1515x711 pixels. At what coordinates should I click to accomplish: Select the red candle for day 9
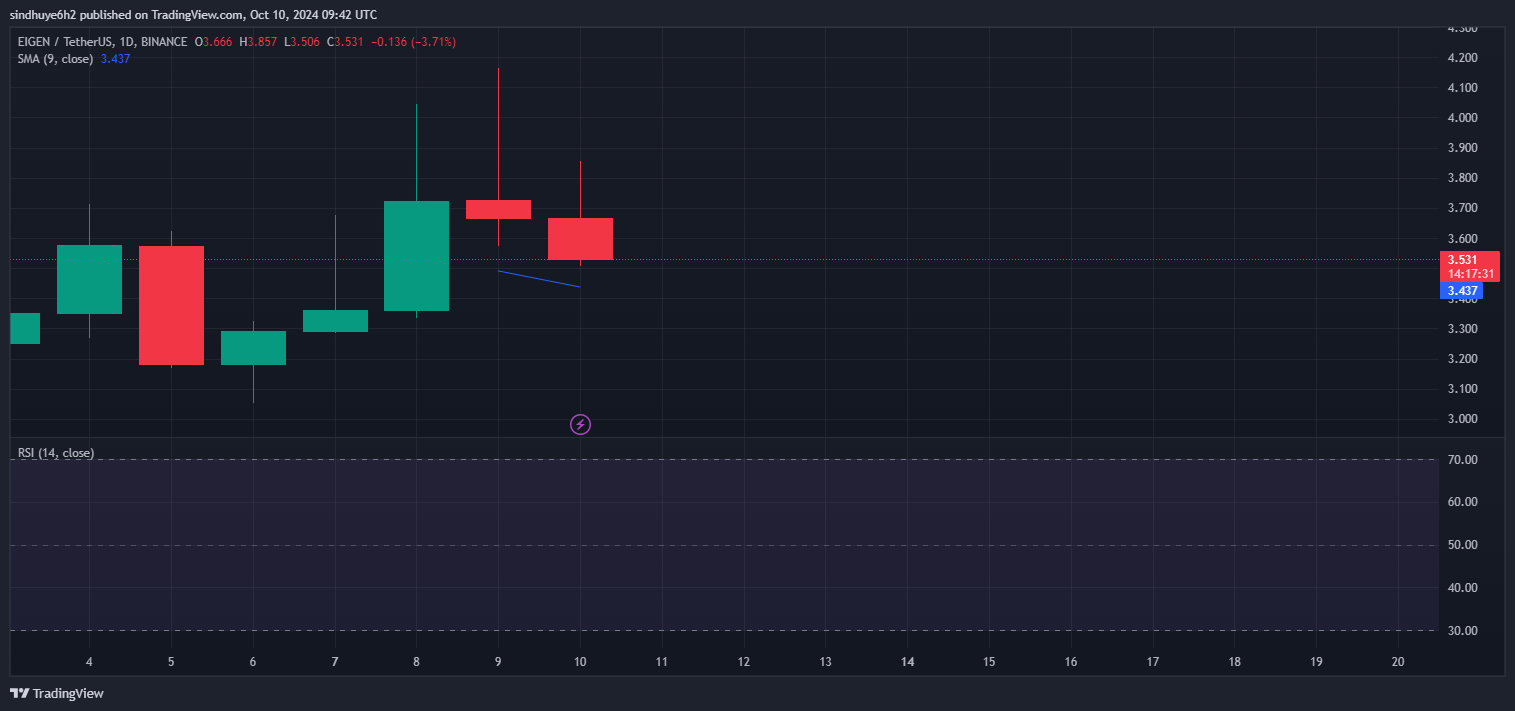pos(498,209)
